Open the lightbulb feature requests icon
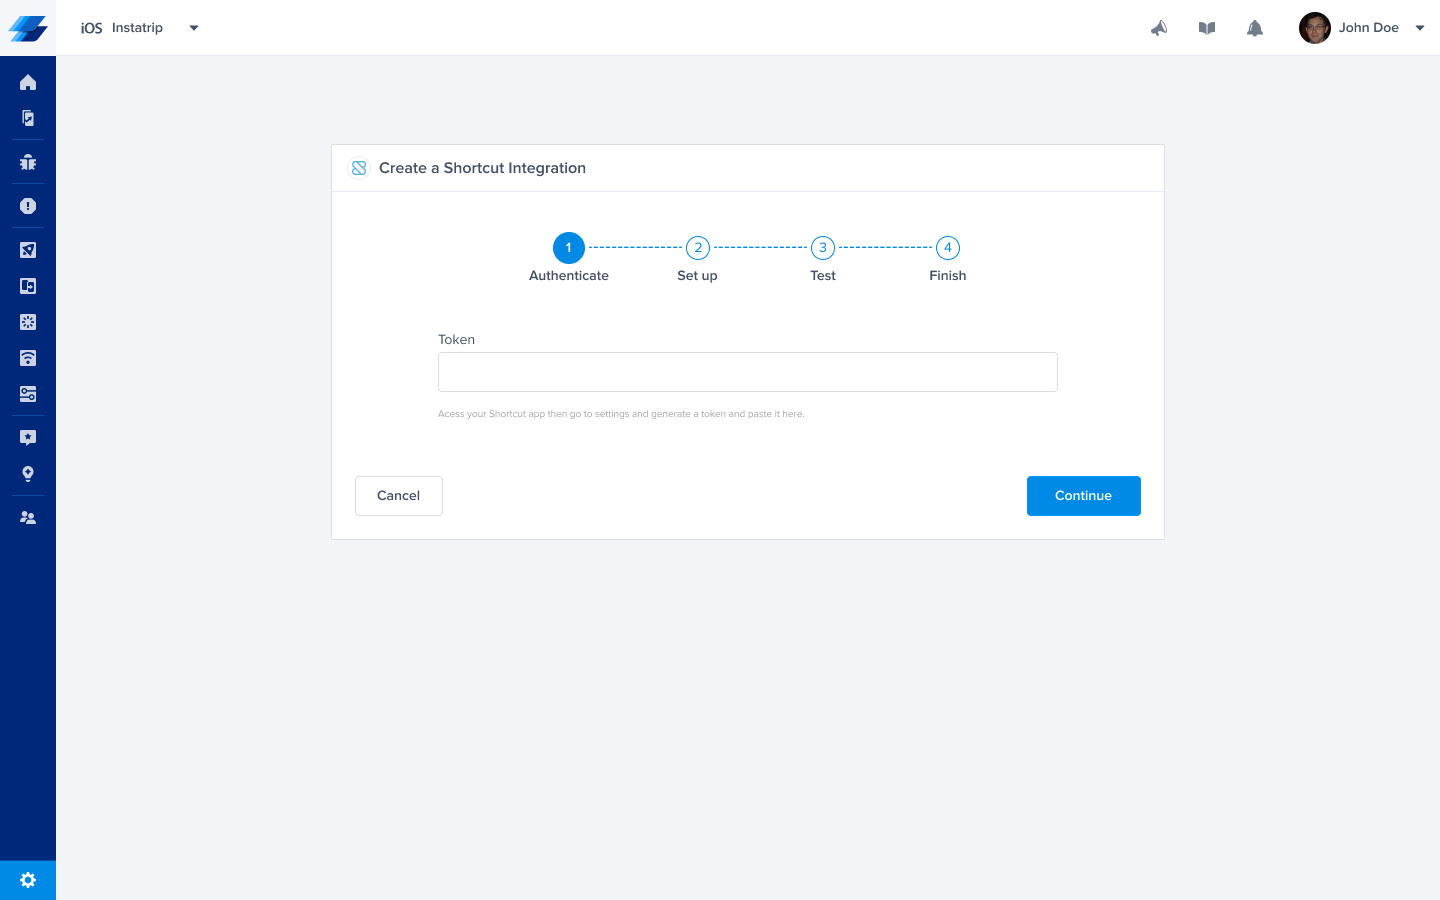The width and height of the screenshot is (1440, 900). click(x=28, y=474)
